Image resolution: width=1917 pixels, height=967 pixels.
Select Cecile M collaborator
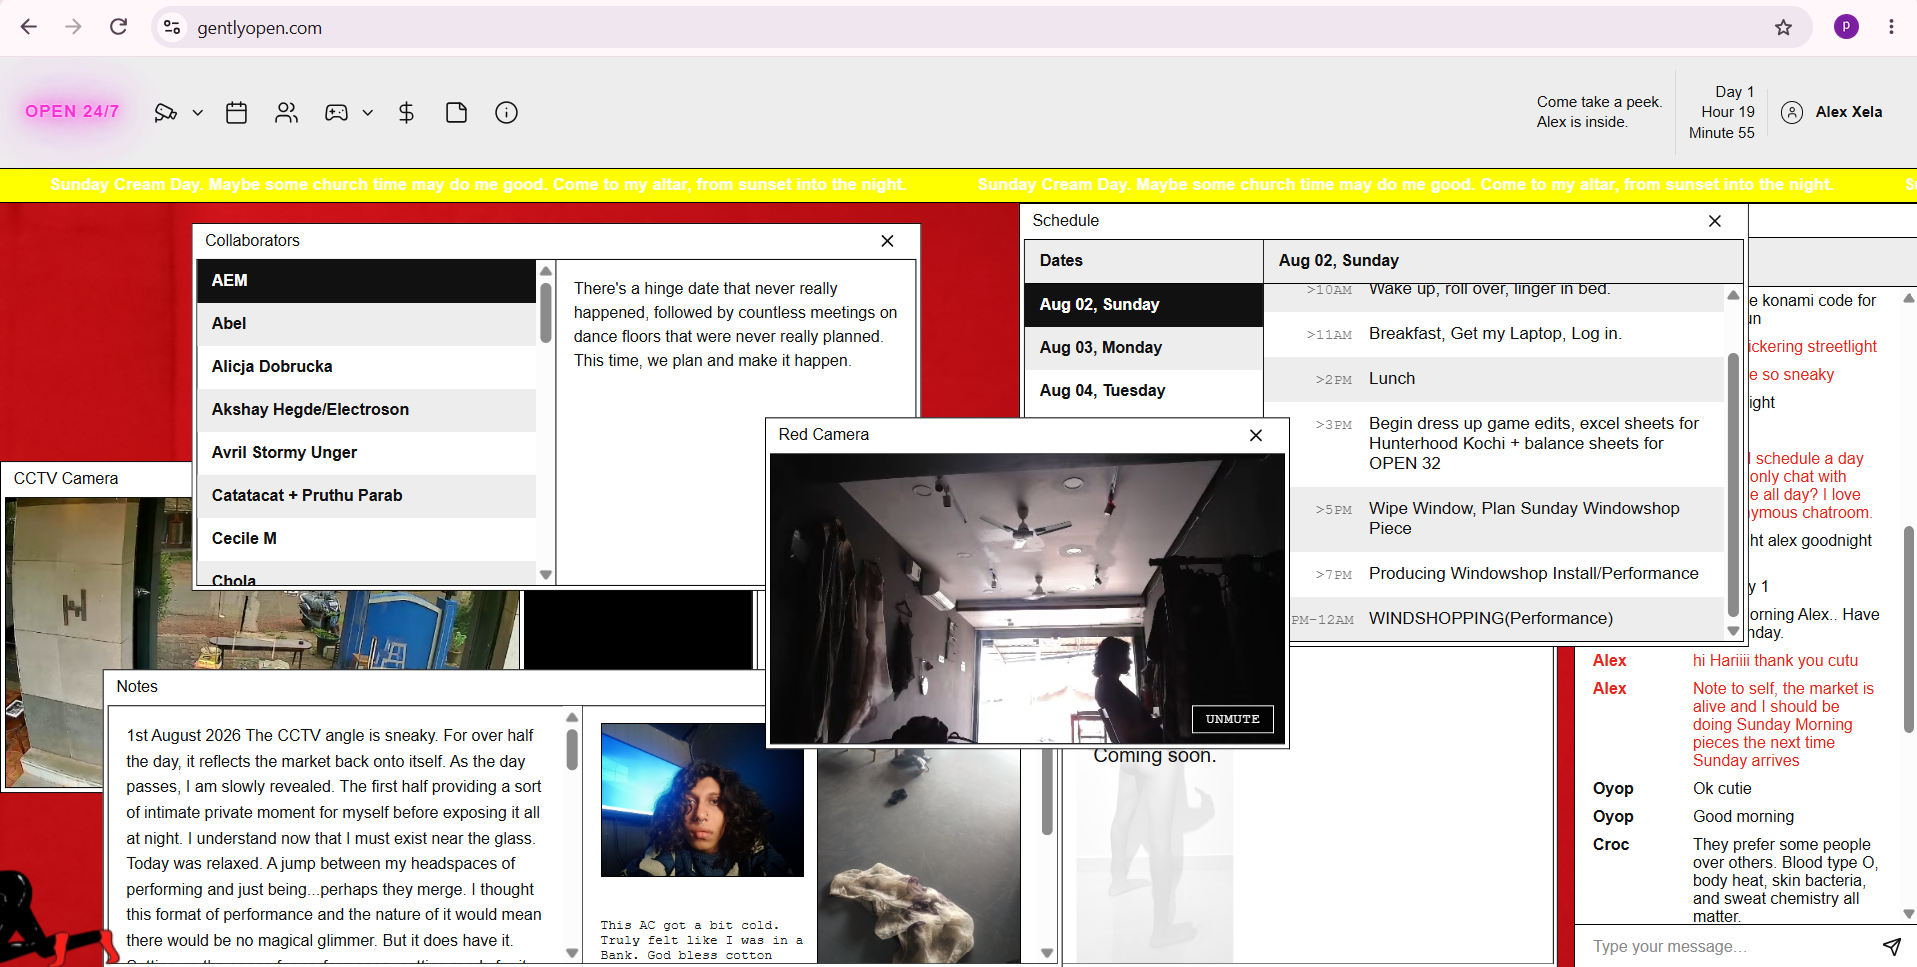coord(367,538)
